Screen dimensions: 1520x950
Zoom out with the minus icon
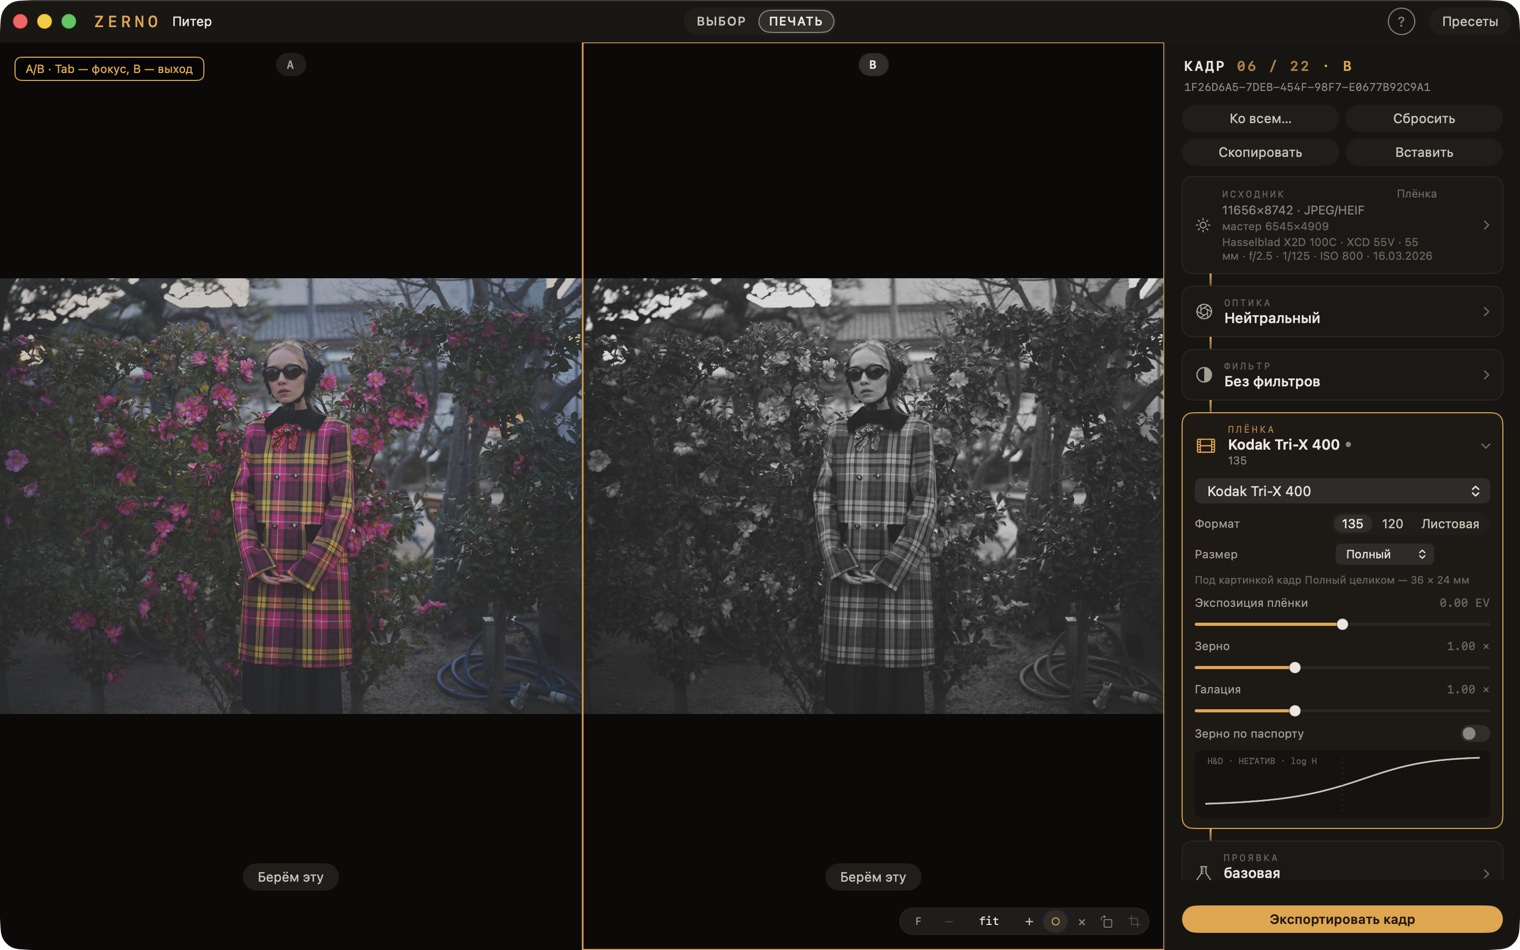(x=949, y=922)
